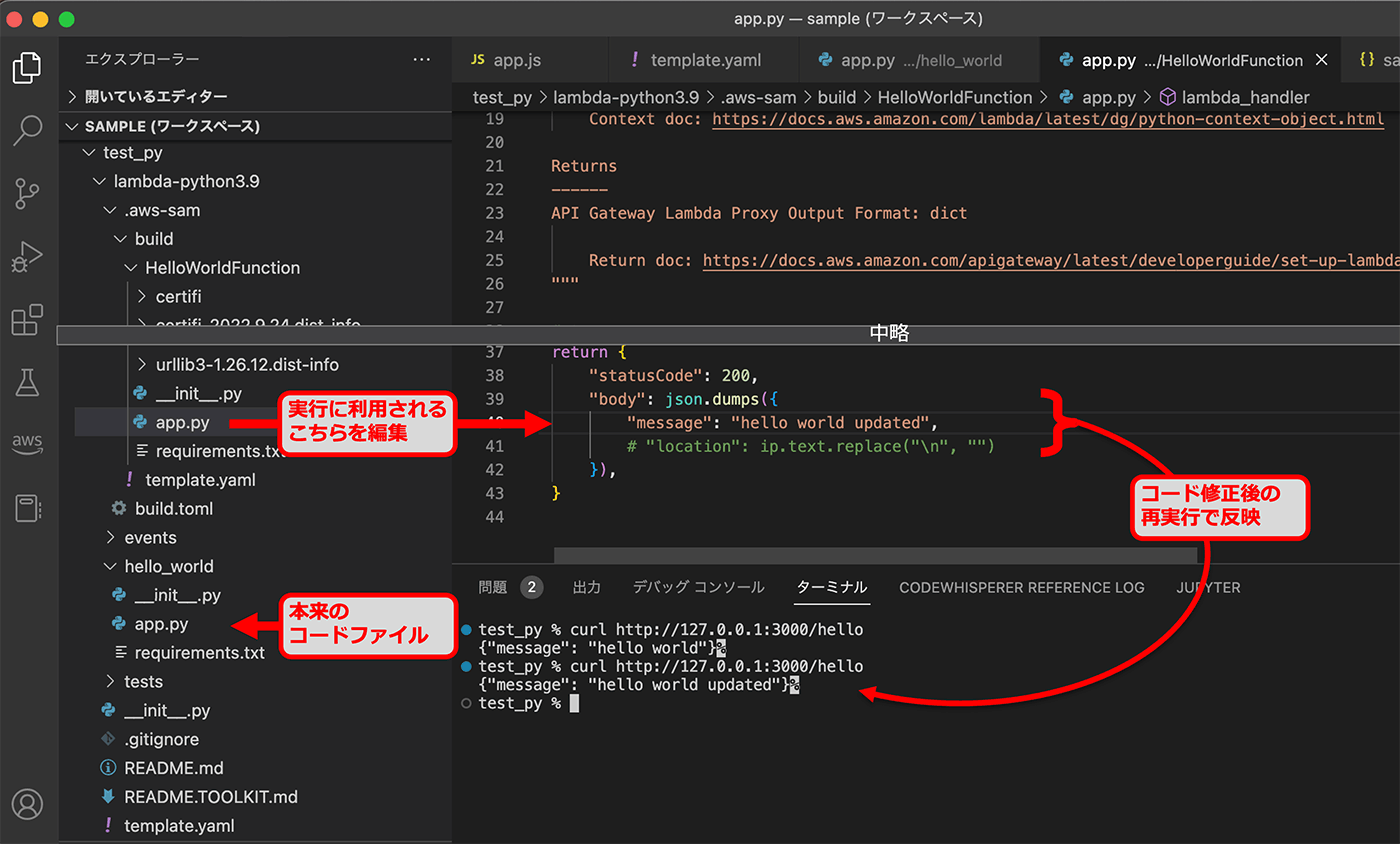Open the Search view icon
The image size is (1400, 844).
tap(27, 130)
